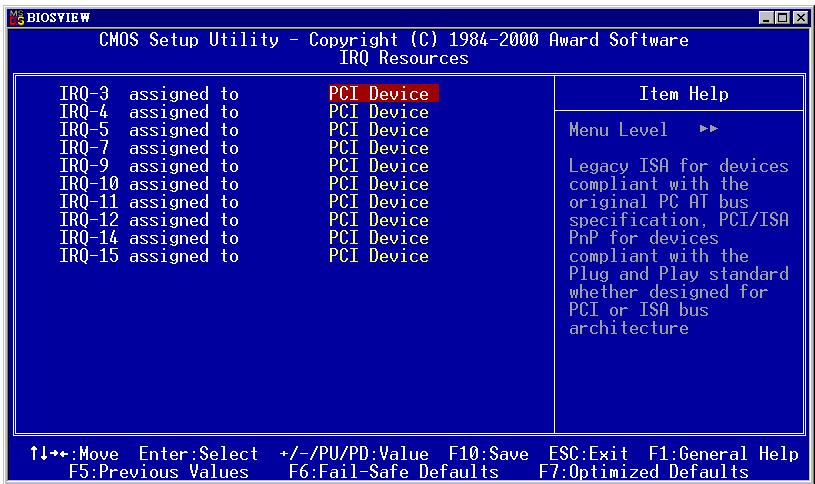Click the 'specification, PCI/ISA' help line
The width and height of the screenshot is (815, 484).
coord(678,220)
